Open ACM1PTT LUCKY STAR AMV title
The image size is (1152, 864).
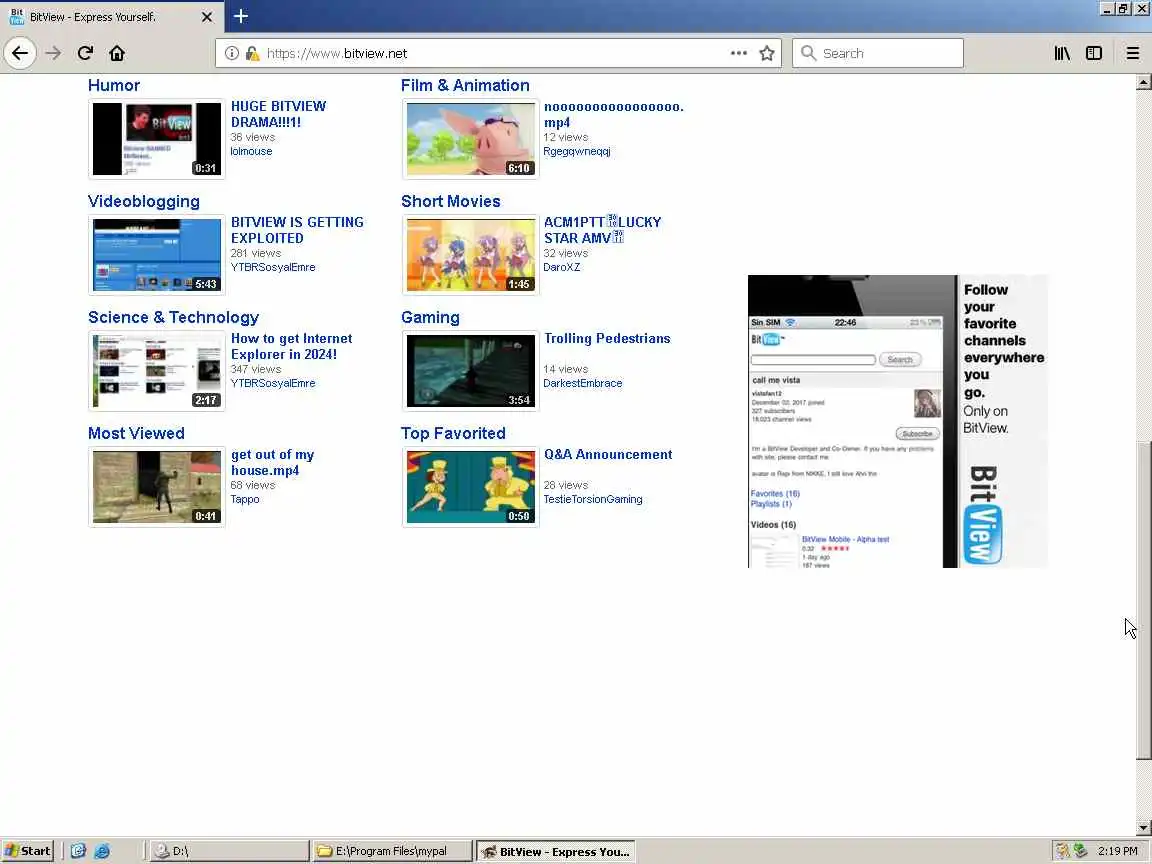(x=602, y=230)
